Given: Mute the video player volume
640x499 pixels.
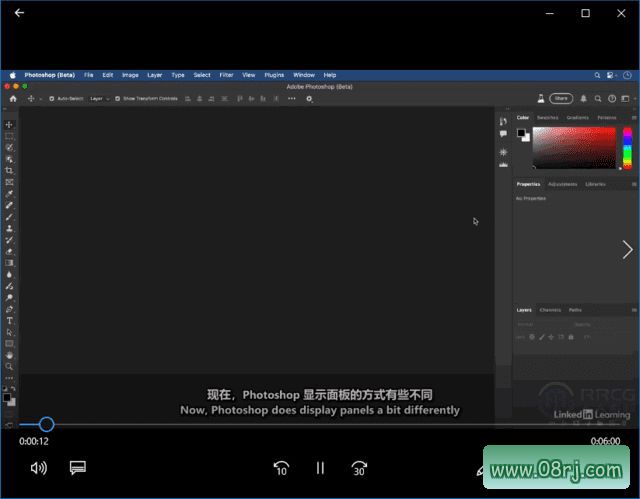Looking at the screenshot, I should [39, 467].
